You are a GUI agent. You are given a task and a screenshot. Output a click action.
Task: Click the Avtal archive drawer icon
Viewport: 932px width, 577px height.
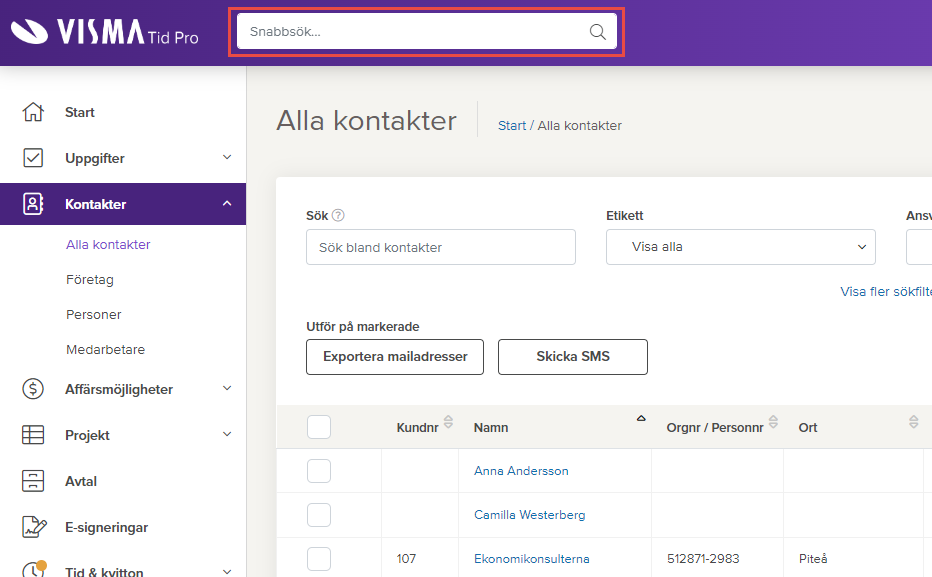(33, 481)
